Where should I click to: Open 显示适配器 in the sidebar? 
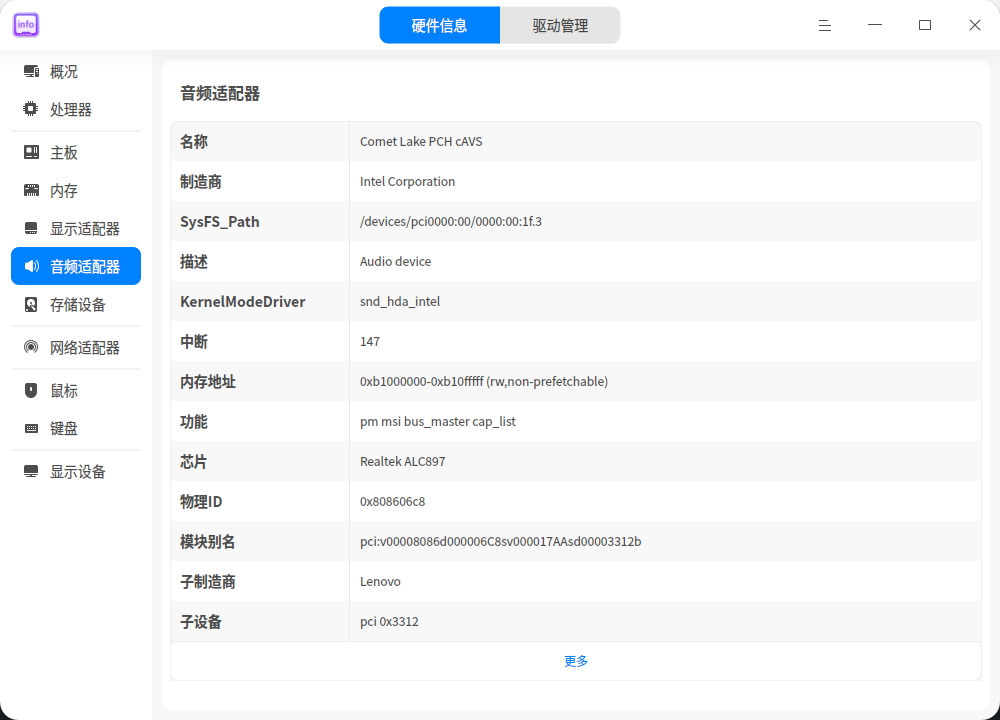(76, 228)
